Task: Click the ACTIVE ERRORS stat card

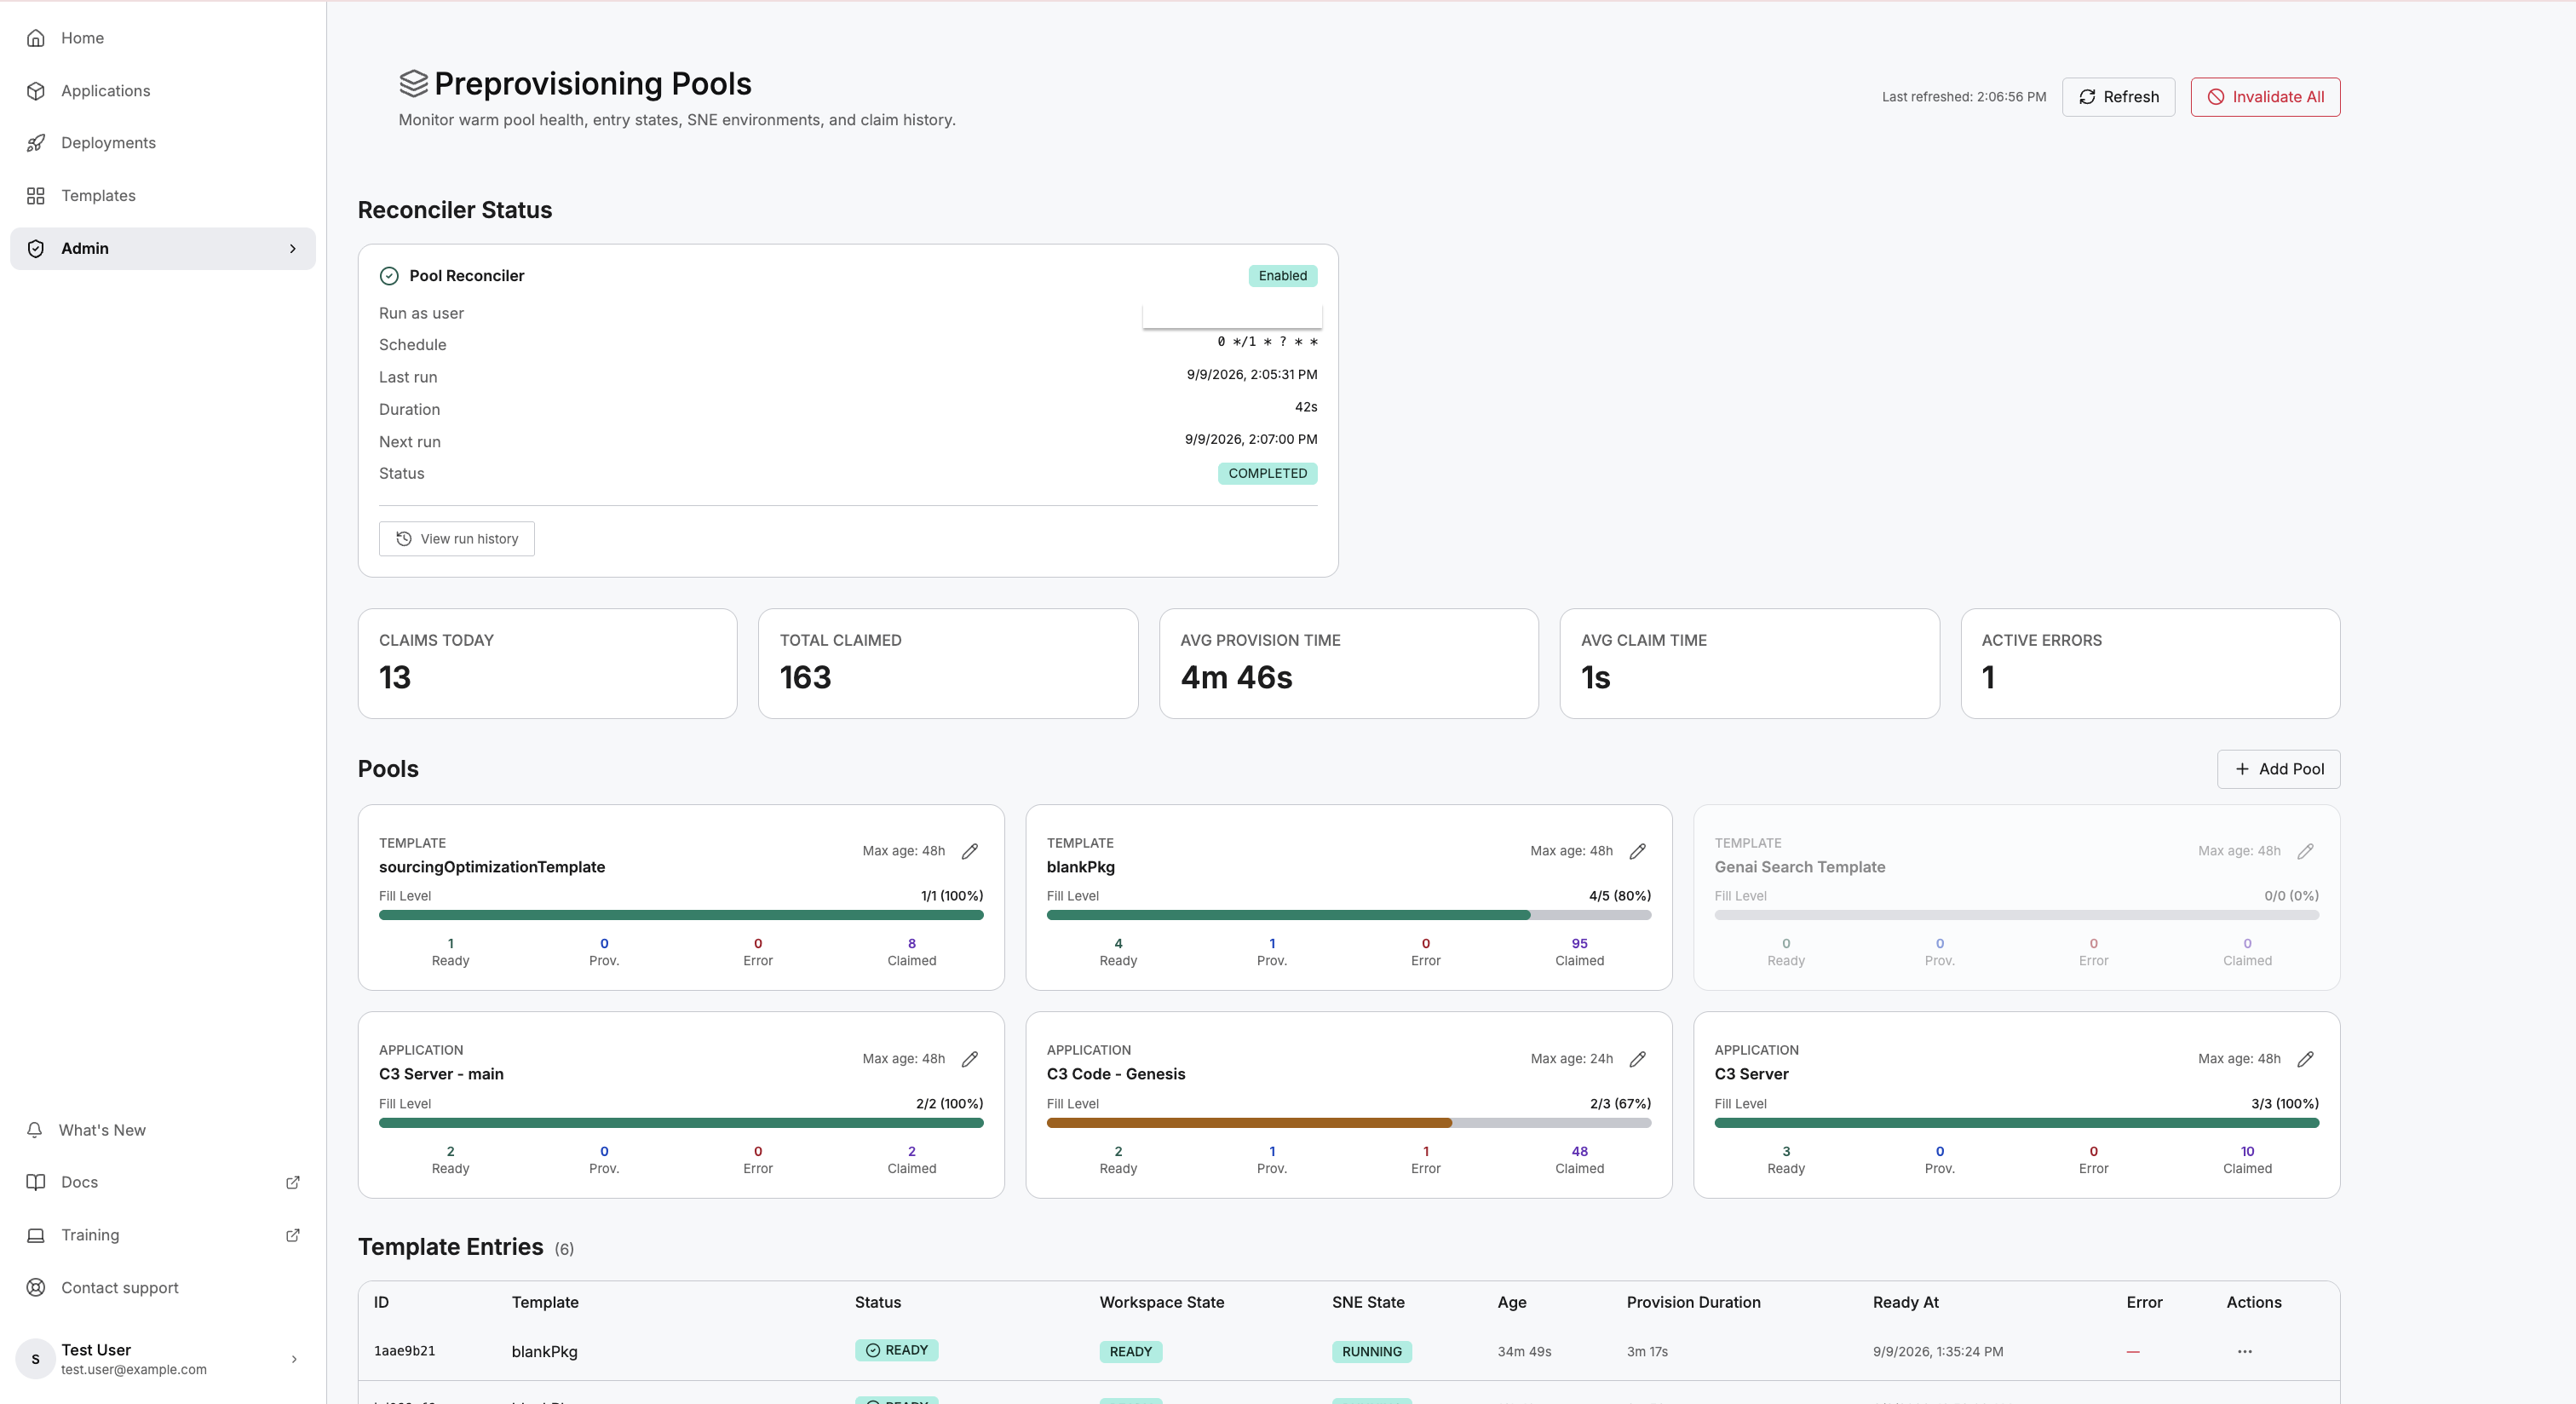Action: 2150,664
